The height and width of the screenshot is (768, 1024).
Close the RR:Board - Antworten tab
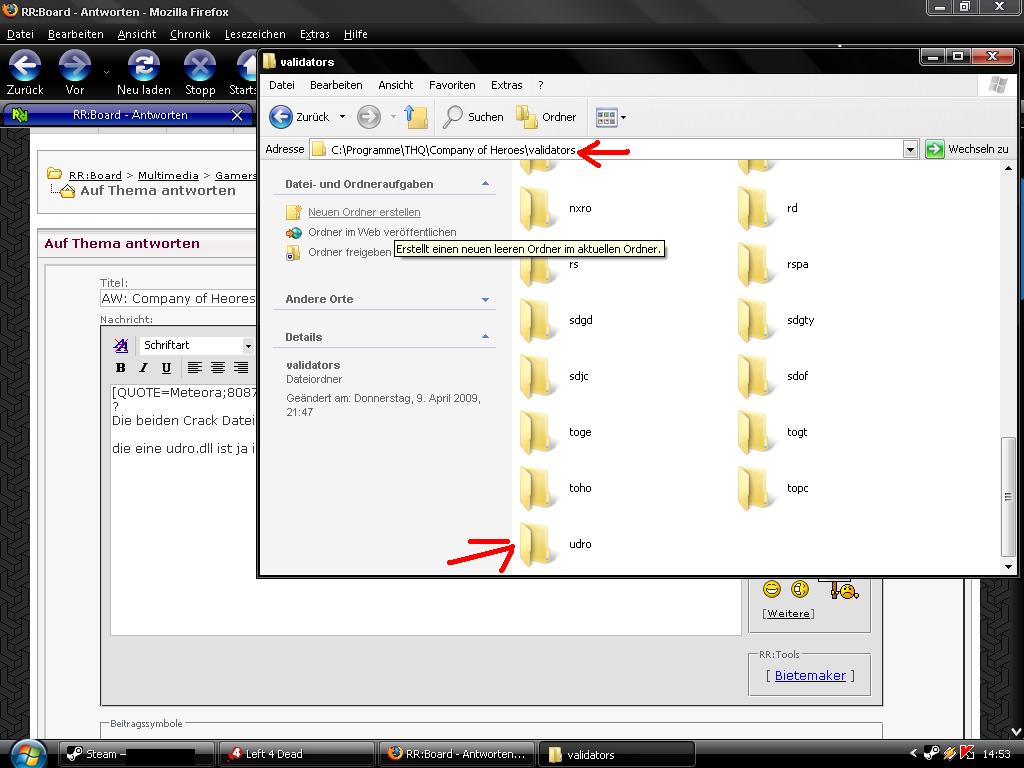tap(237, 116)
